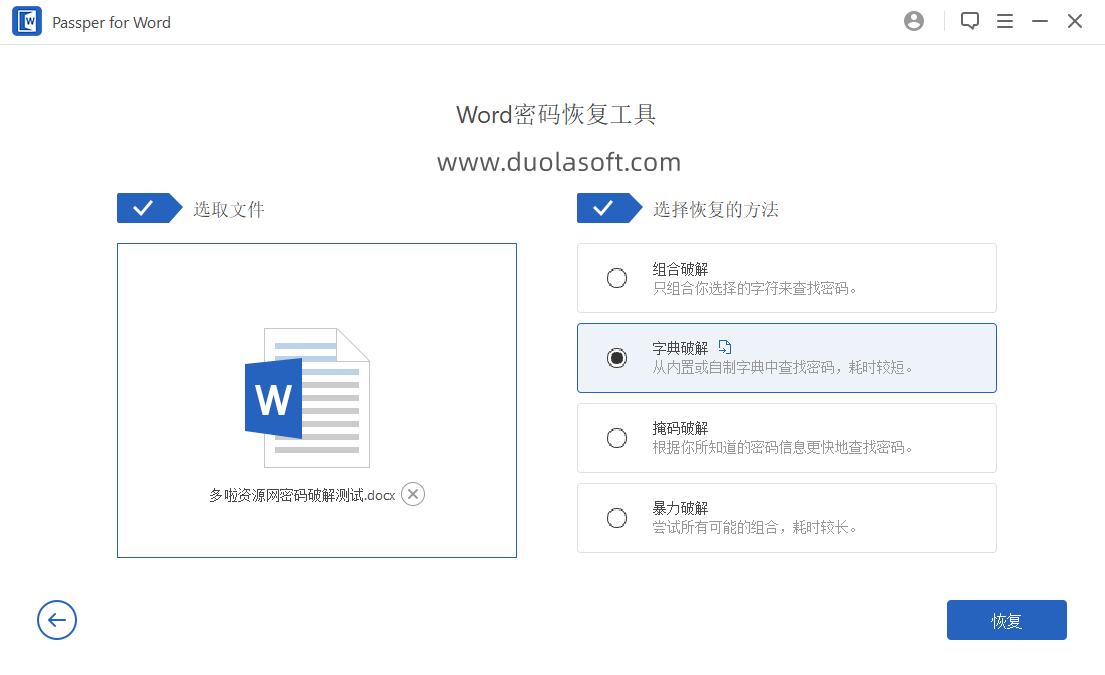Viewport: 1105px width, 675px height.
Task: Open the feedback chat icon
Action: (970, 21)
